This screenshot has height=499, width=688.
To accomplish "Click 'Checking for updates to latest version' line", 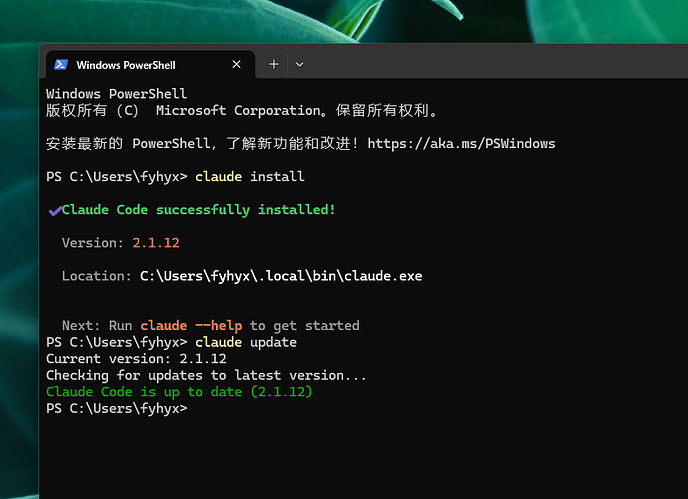I will (x=206, y=375).
